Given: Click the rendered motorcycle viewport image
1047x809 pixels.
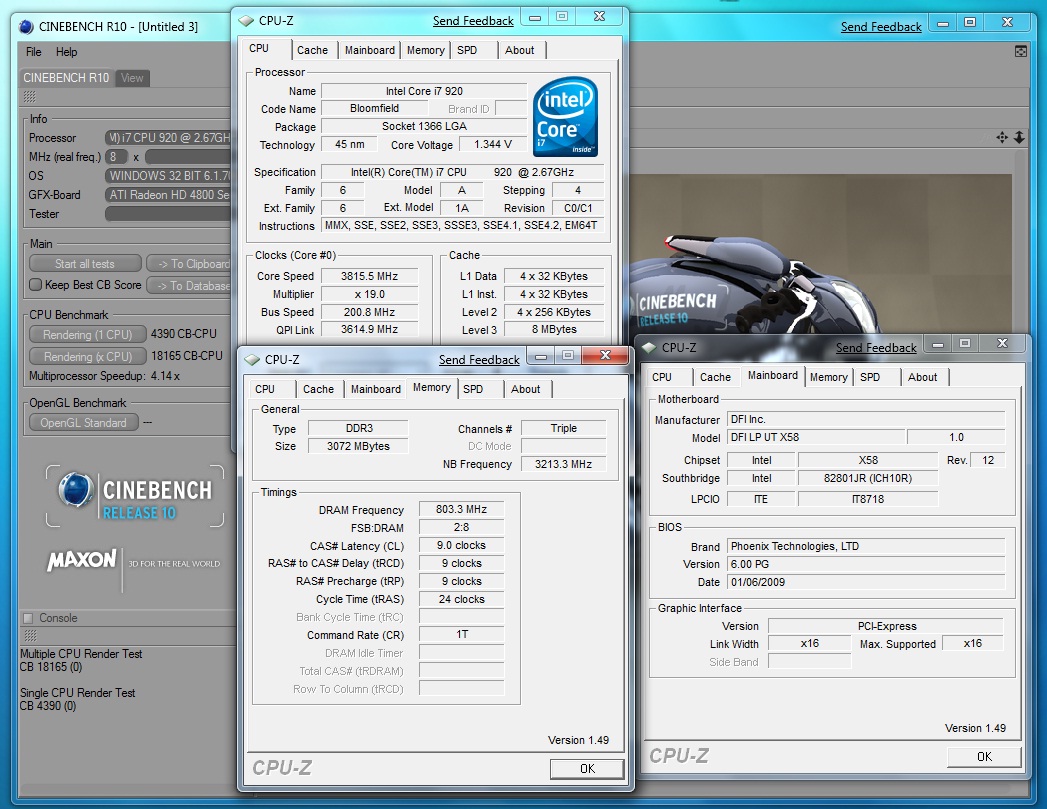Looking at the screenshot, I should [x=821, y=254].
